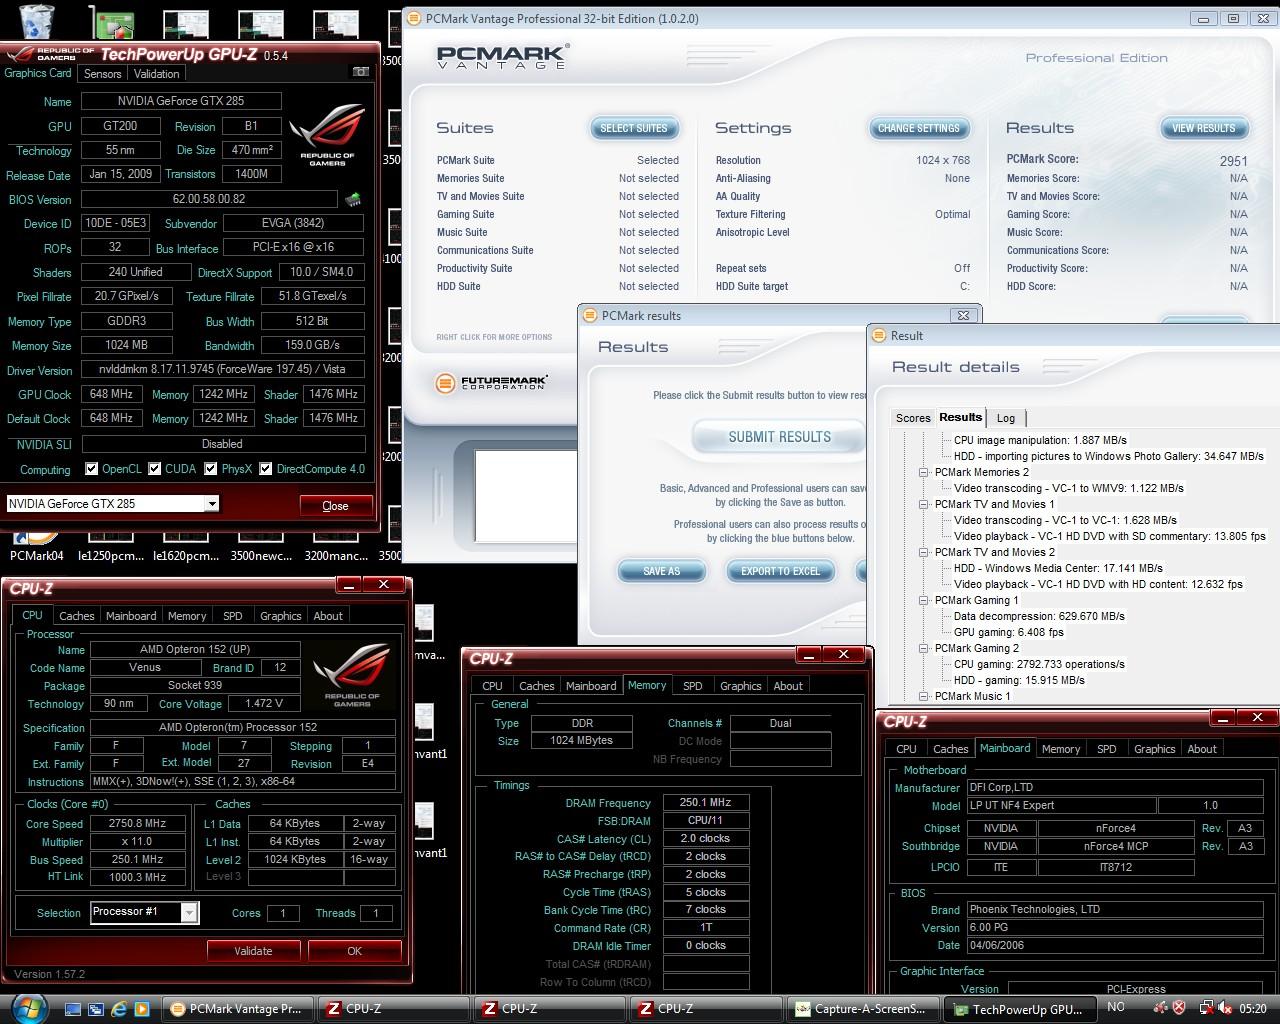Collapse the PCMark TV and Movies 2 node
This screenshot has width=1280, height=1024.
coord(924,552)
